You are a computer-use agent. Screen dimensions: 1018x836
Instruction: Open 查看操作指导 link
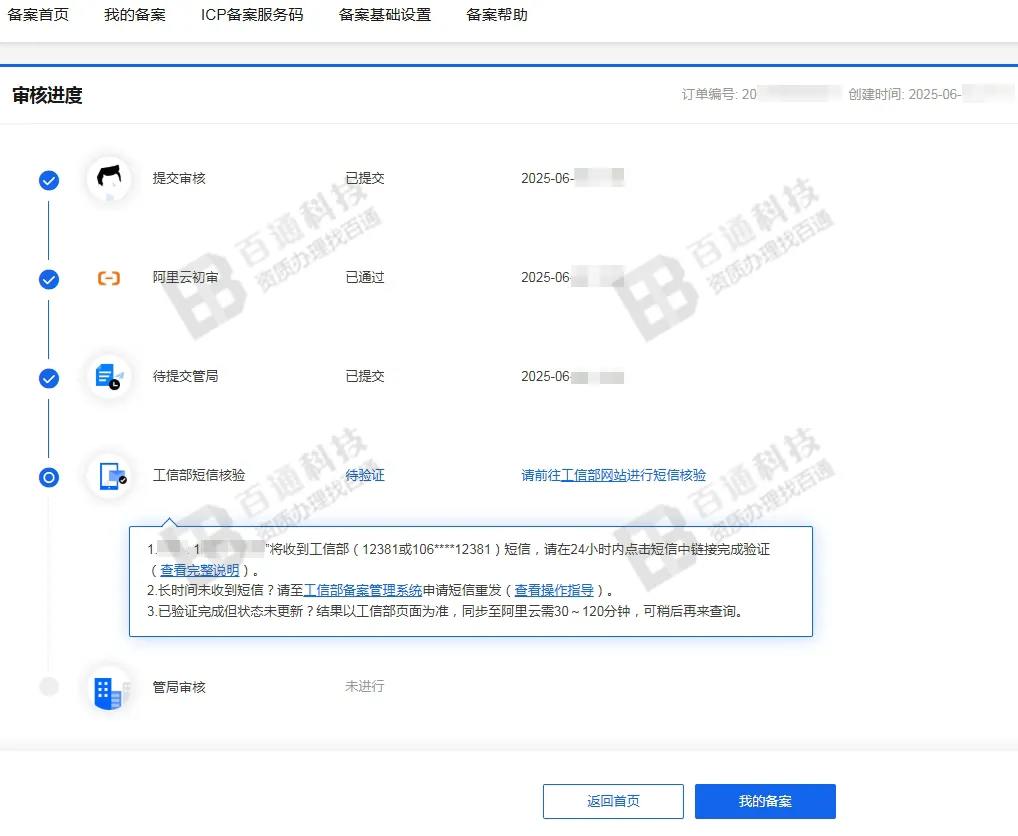click(554, 590)
